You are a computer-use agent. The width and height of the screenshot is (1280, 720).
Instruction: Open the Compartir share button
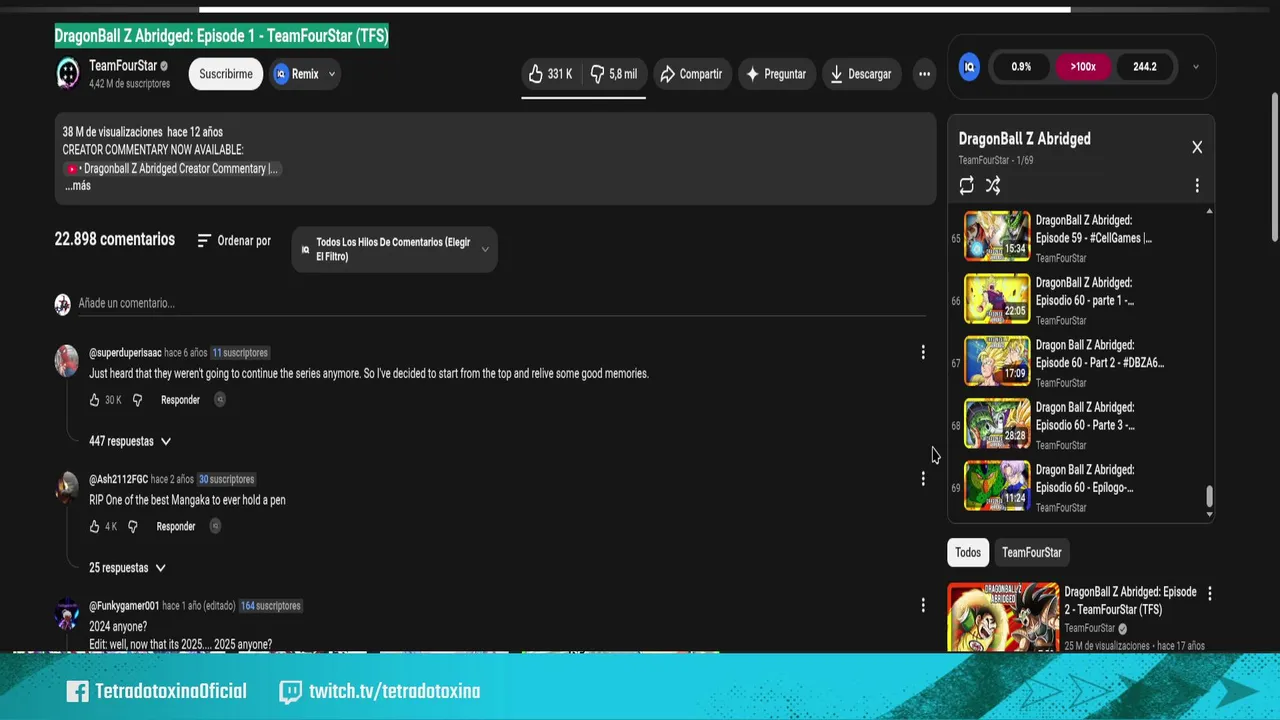click(x=691, y=74)
